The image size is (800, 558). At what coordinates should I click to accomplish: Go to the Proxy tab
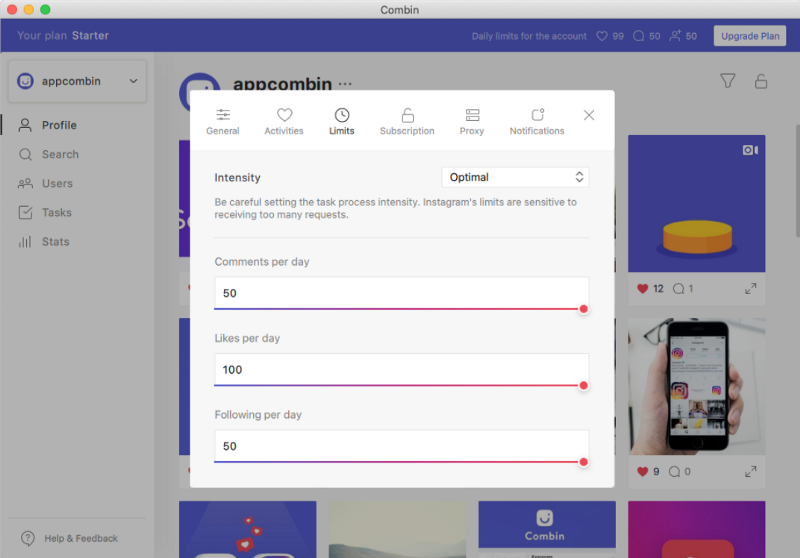tap(472, 122)
